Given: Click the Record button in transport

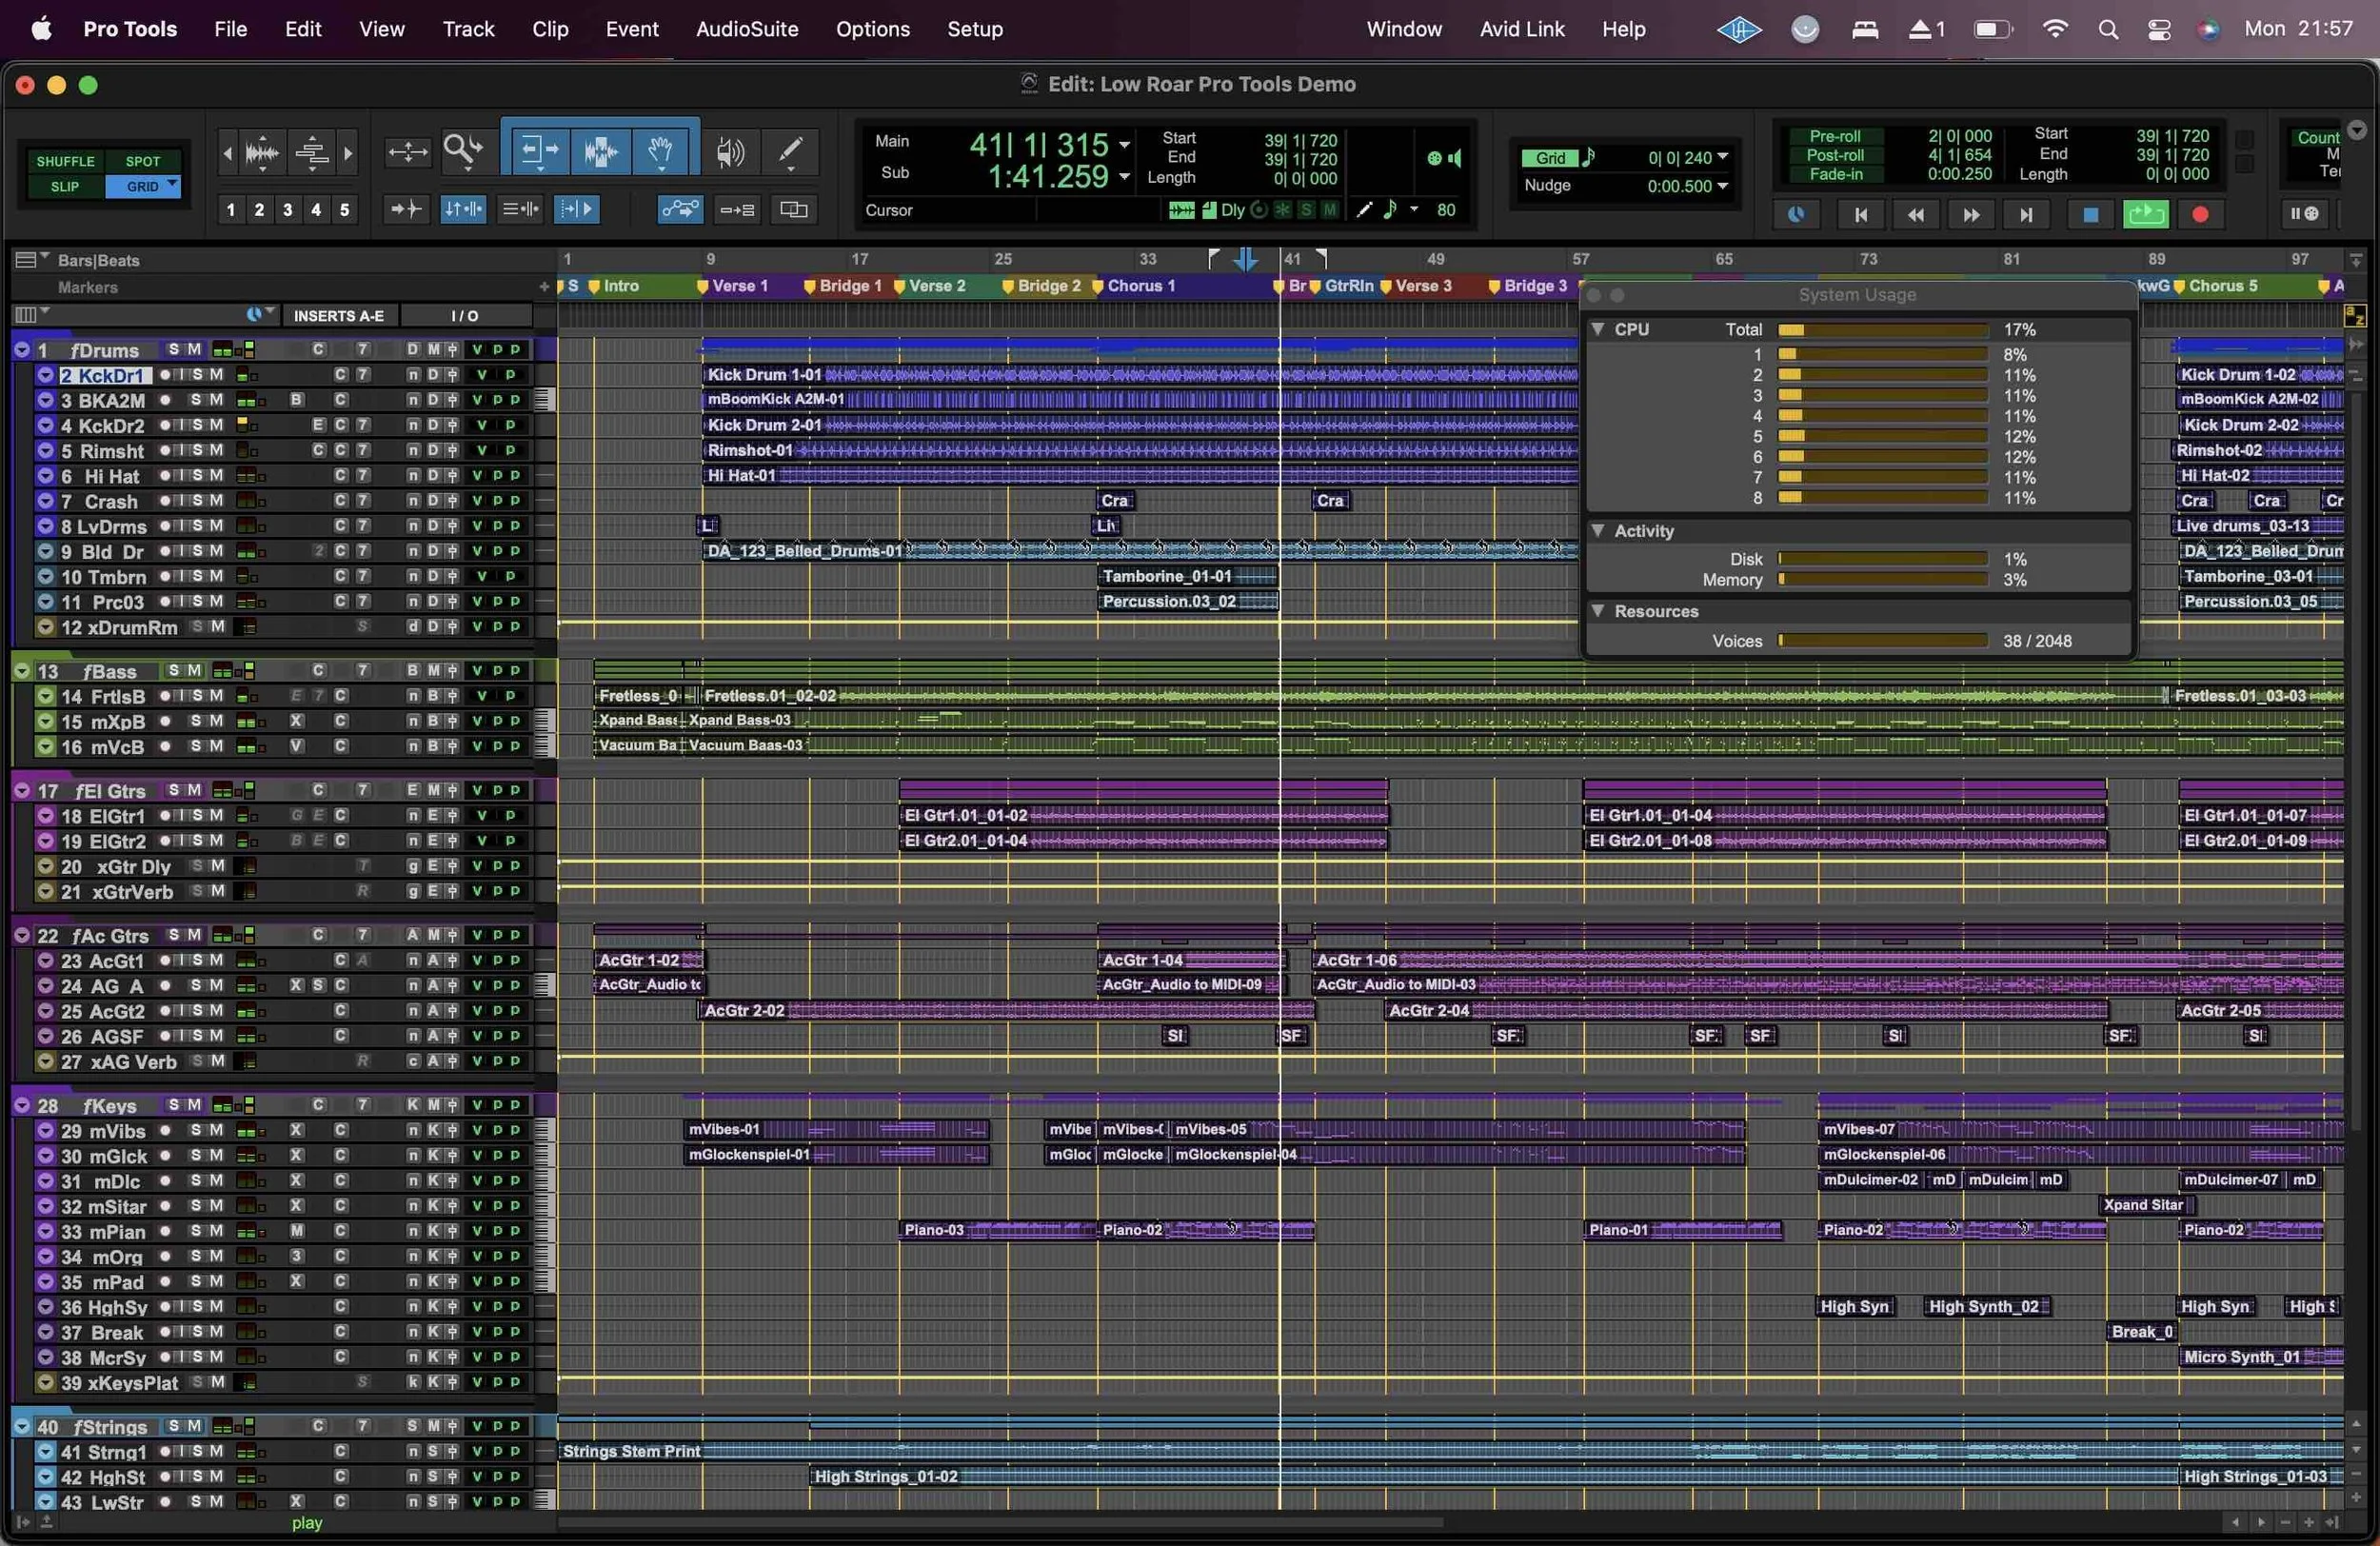Looking at the screenshot, I should 2200,214.
